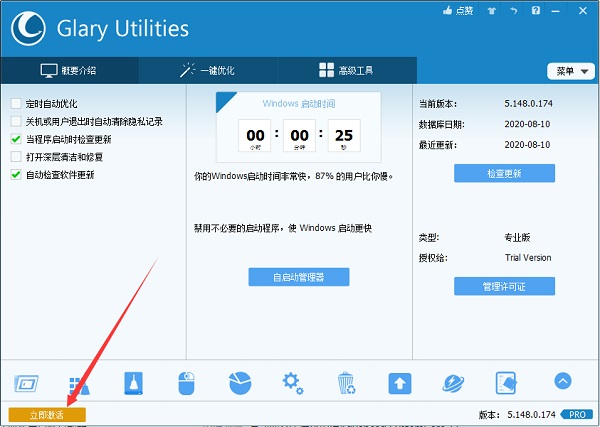Launch the registry cleaner grid-broom icon
This screenshot has height=427, width=600.
tap(80, 386)
